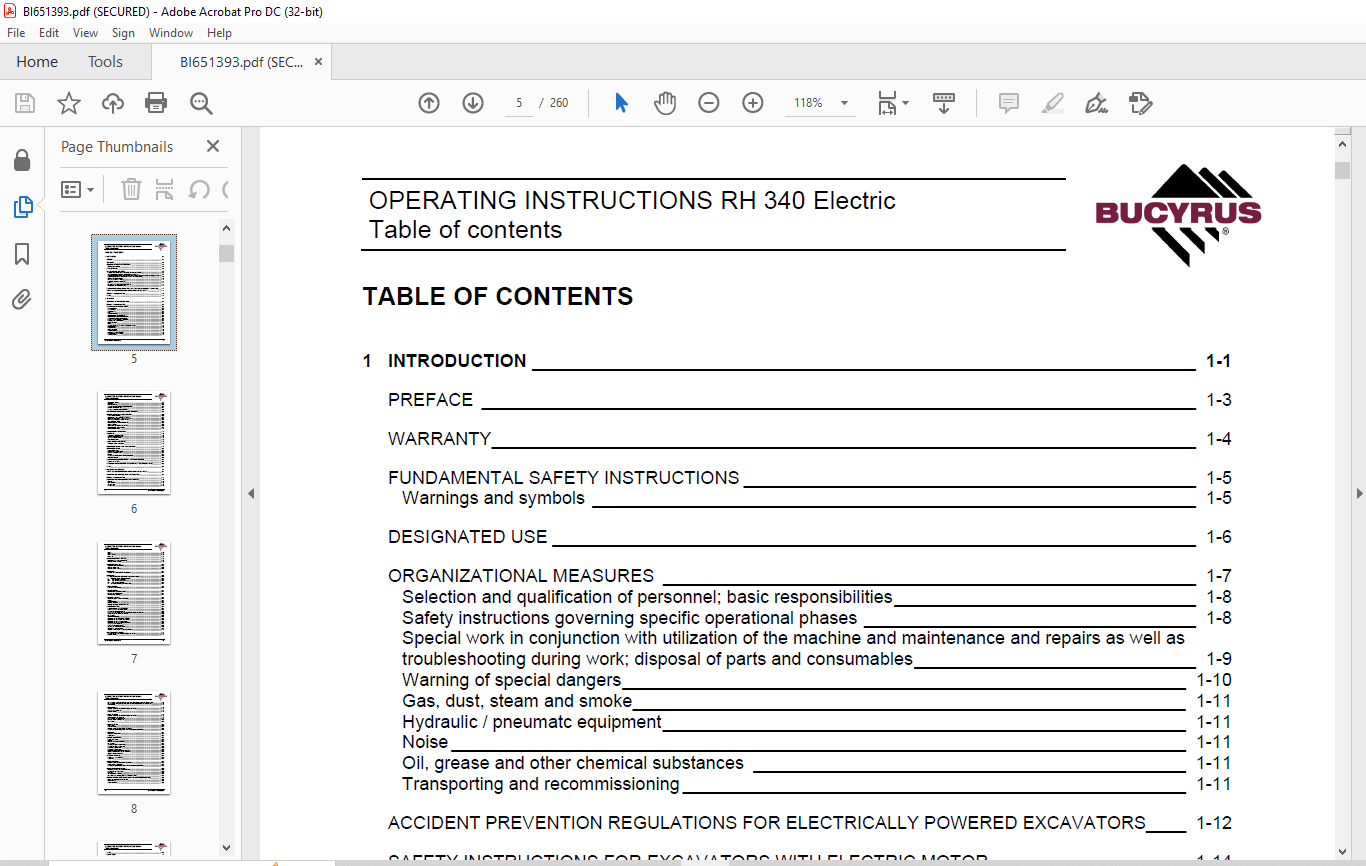Print the document with printer icon

[156, 103]
